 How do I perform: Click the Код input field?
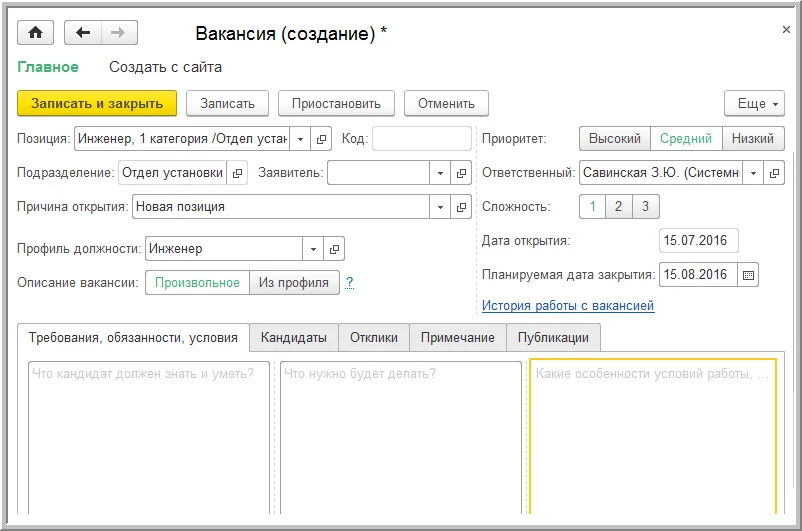421,139
